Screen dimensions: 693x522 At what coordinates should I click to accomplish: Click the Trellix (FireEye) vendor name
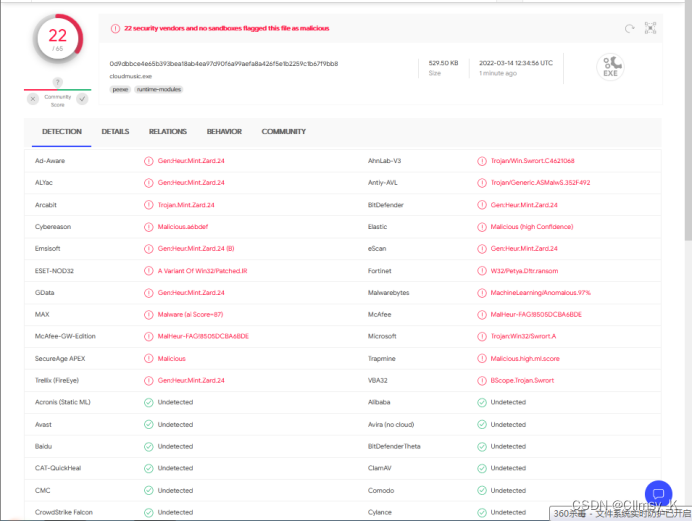coord(57,381)
